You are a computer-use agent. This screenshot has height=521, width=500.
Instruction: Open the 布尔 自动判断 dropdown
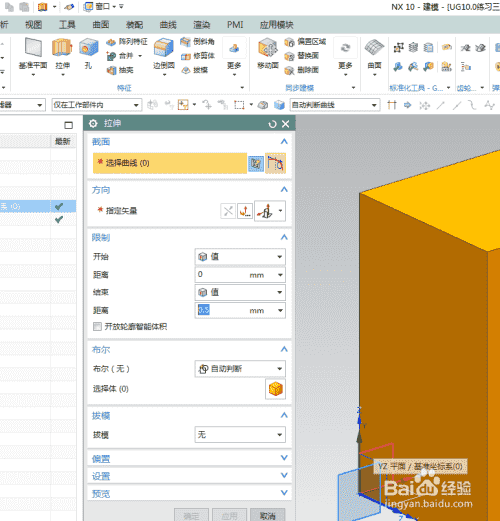click(x=240, y=369)
